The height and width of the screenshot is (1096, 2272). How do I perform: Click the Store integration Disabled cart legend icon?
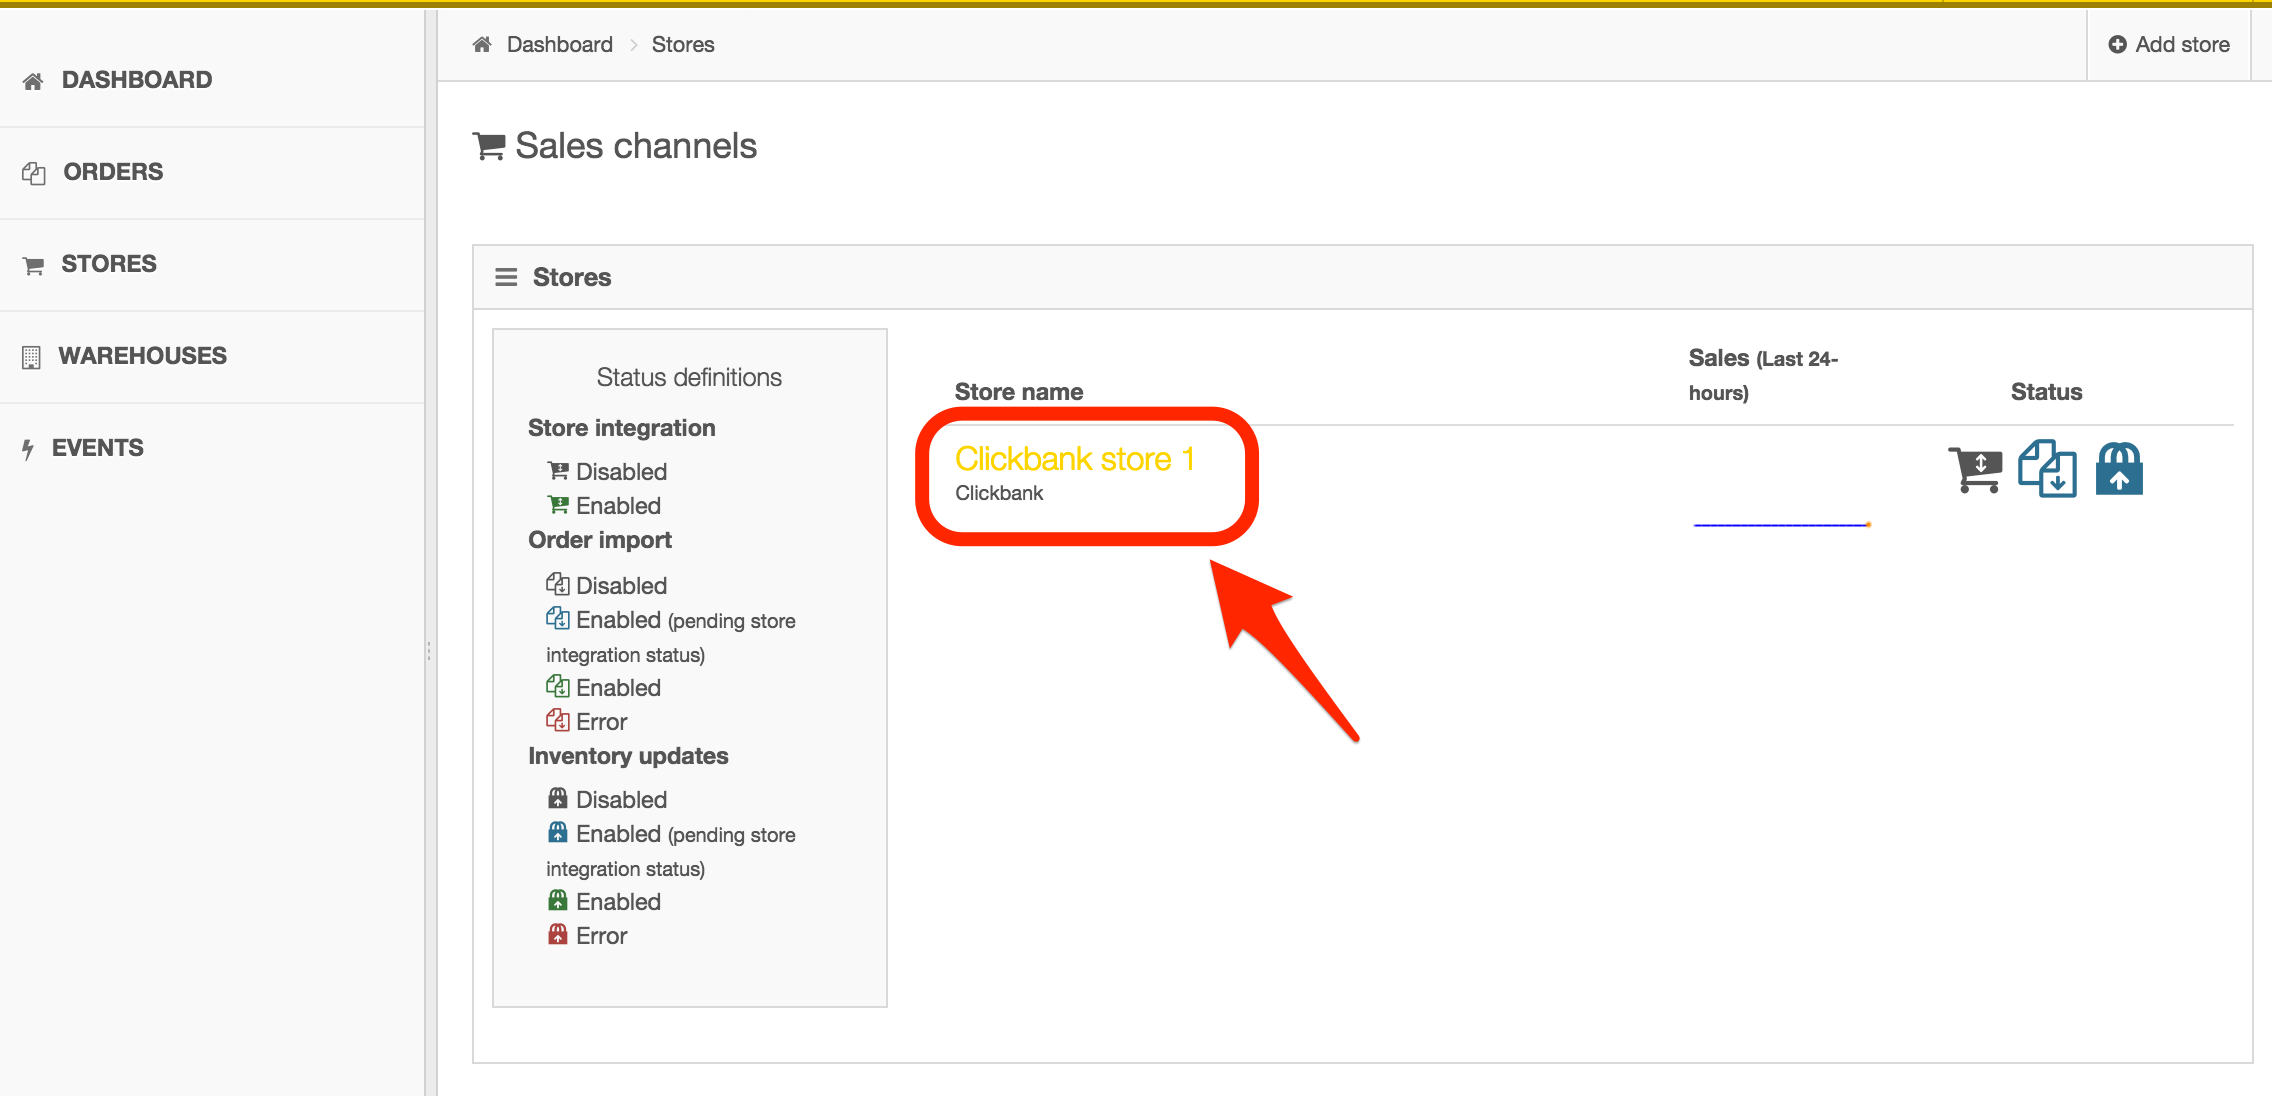pyautogui.click(x=558, y=470)
